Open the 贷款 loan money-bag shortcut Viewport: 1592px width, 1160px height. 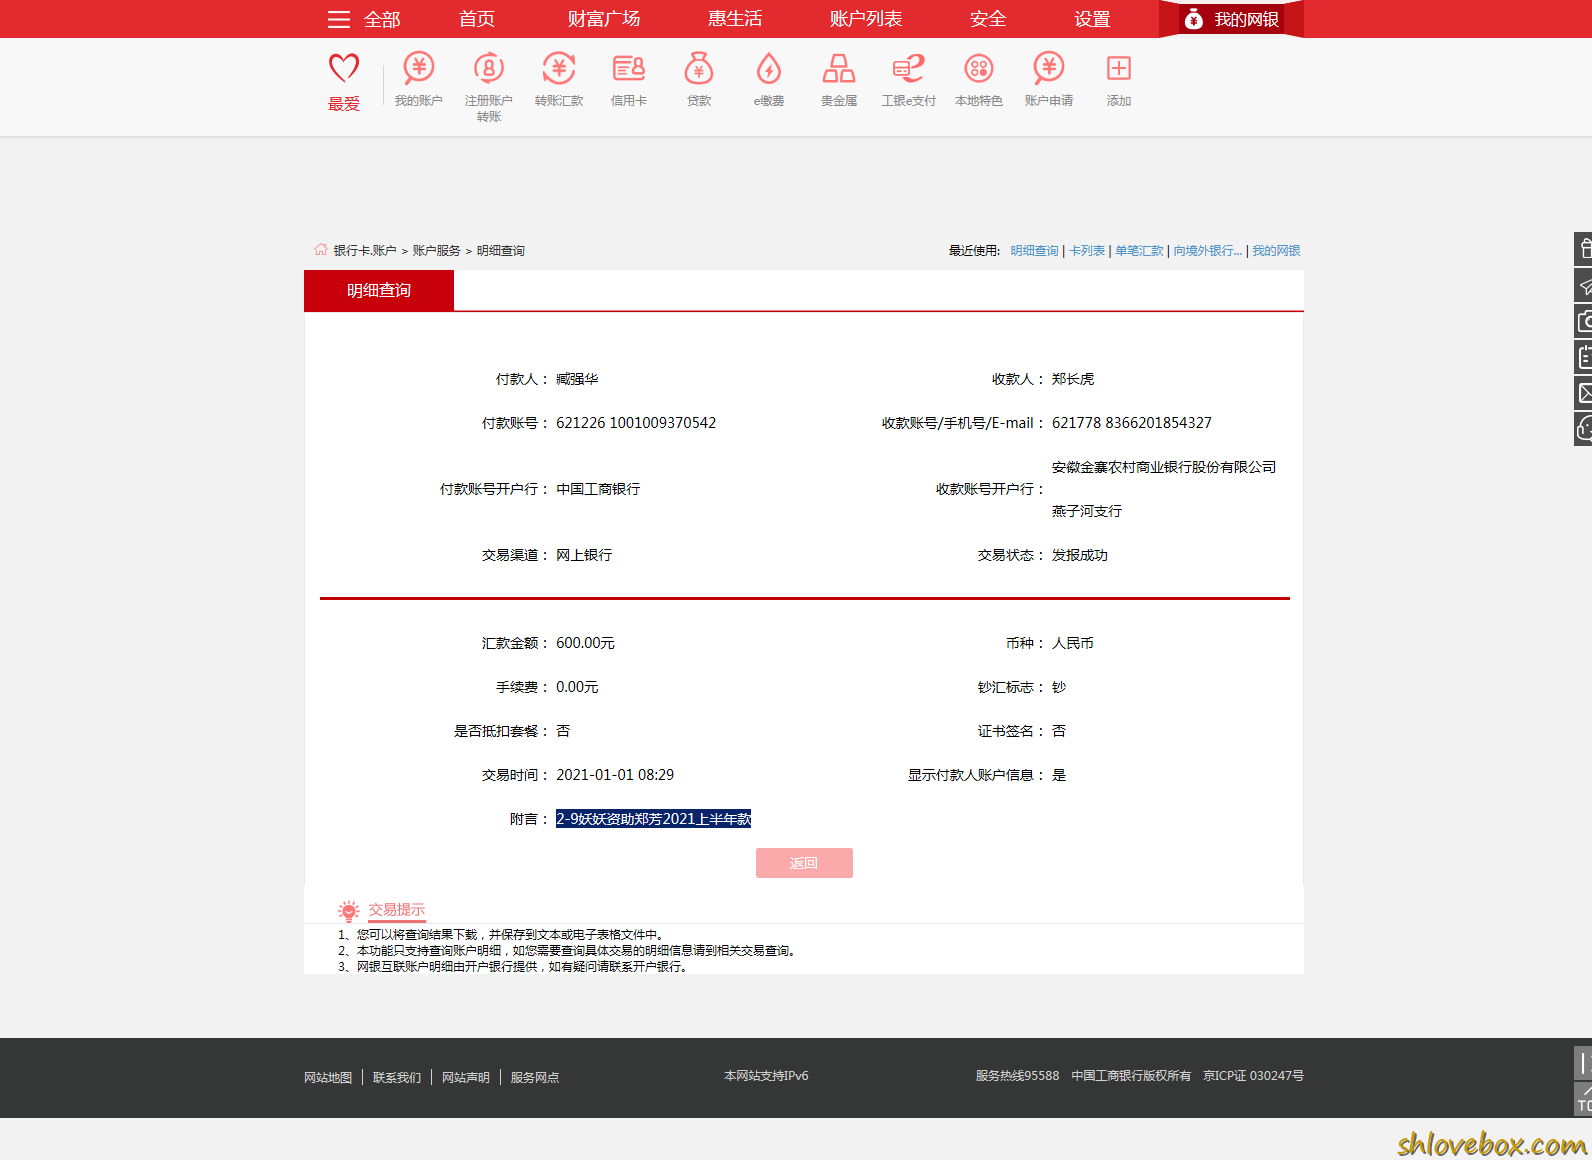(699, 68)
